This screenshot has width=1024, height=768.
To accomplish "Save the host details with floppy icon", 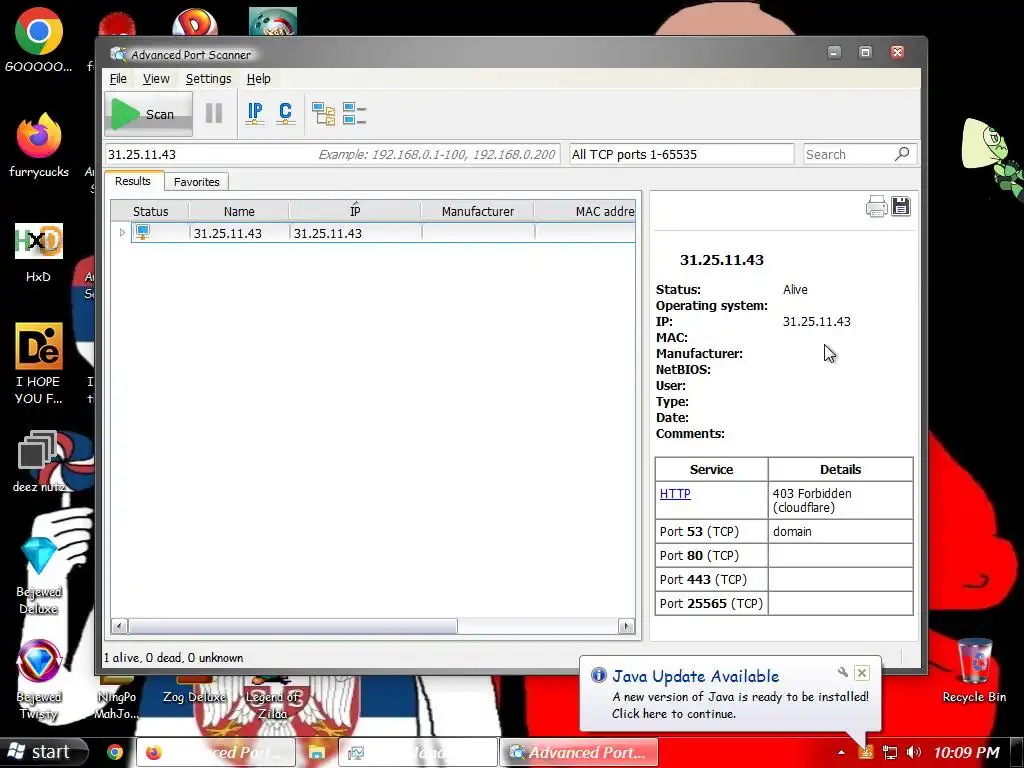I will (x=901, y=206).
